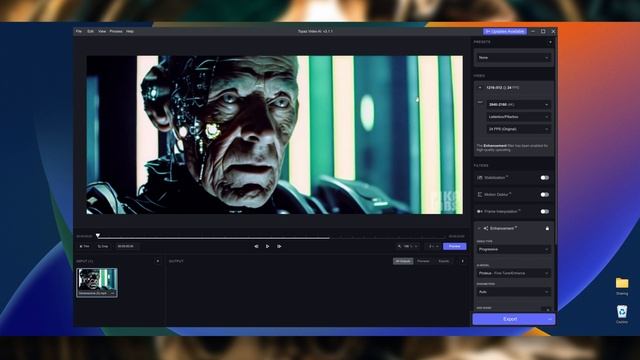This screenshot has width=640, height=360.
Task: Open the Letterbox/Pillarbox dropdown
Action: point(518,117)
